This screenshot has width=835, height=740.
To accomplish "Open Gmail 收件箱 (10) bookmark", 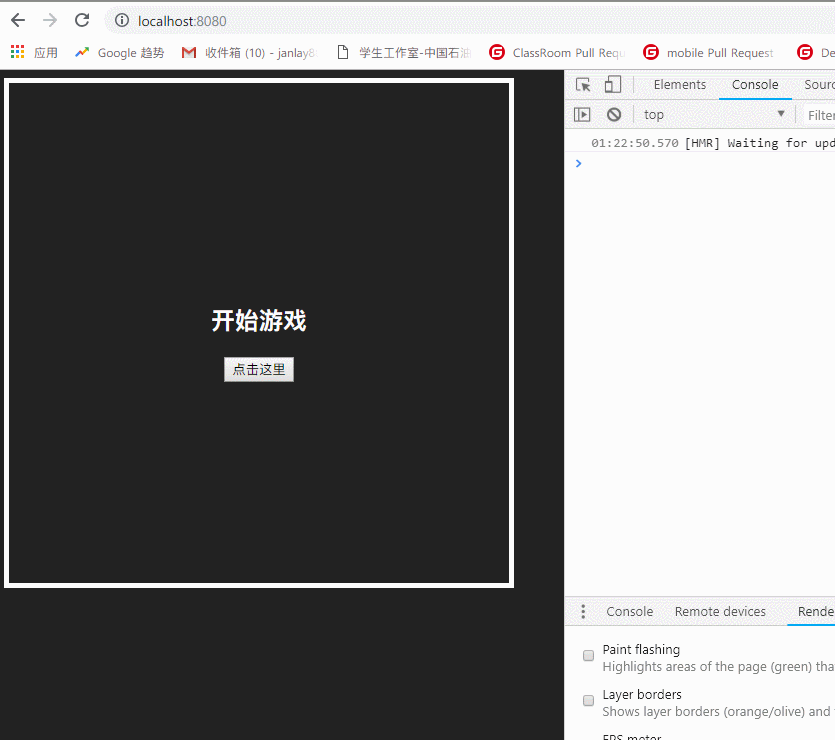I will point(249,52).
